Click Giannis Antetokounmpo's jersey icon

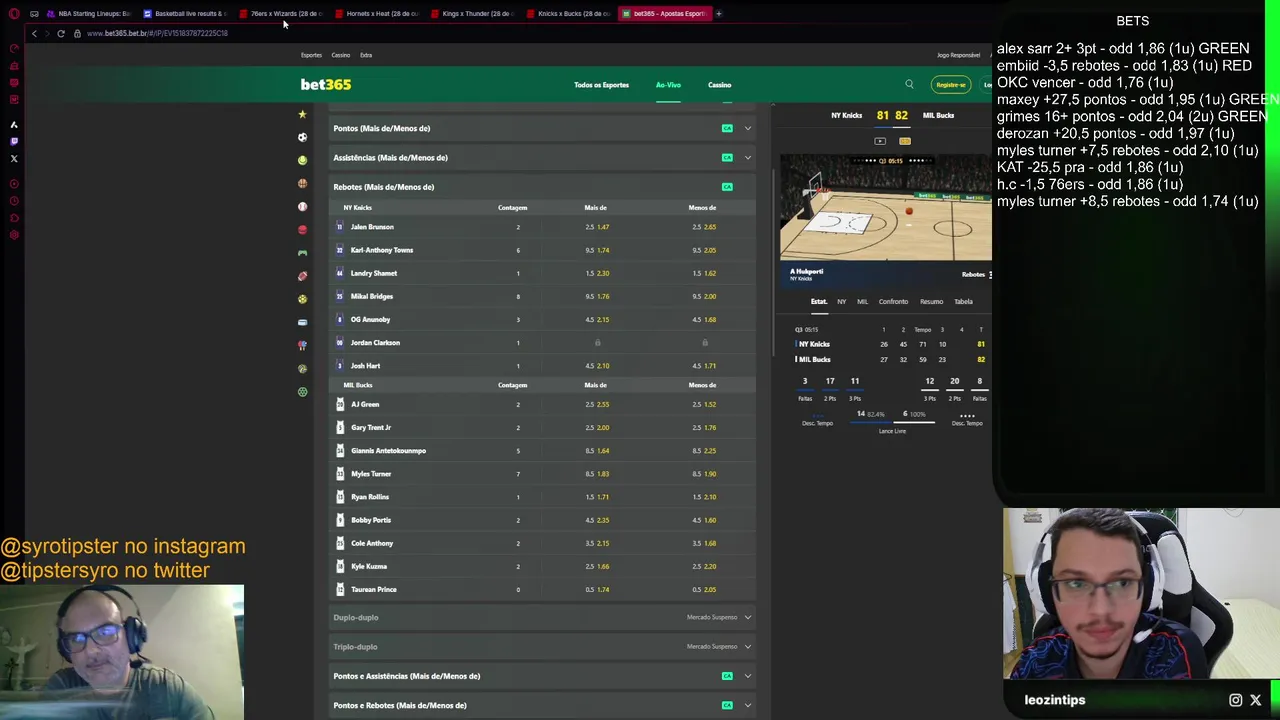tap(340, 451)
